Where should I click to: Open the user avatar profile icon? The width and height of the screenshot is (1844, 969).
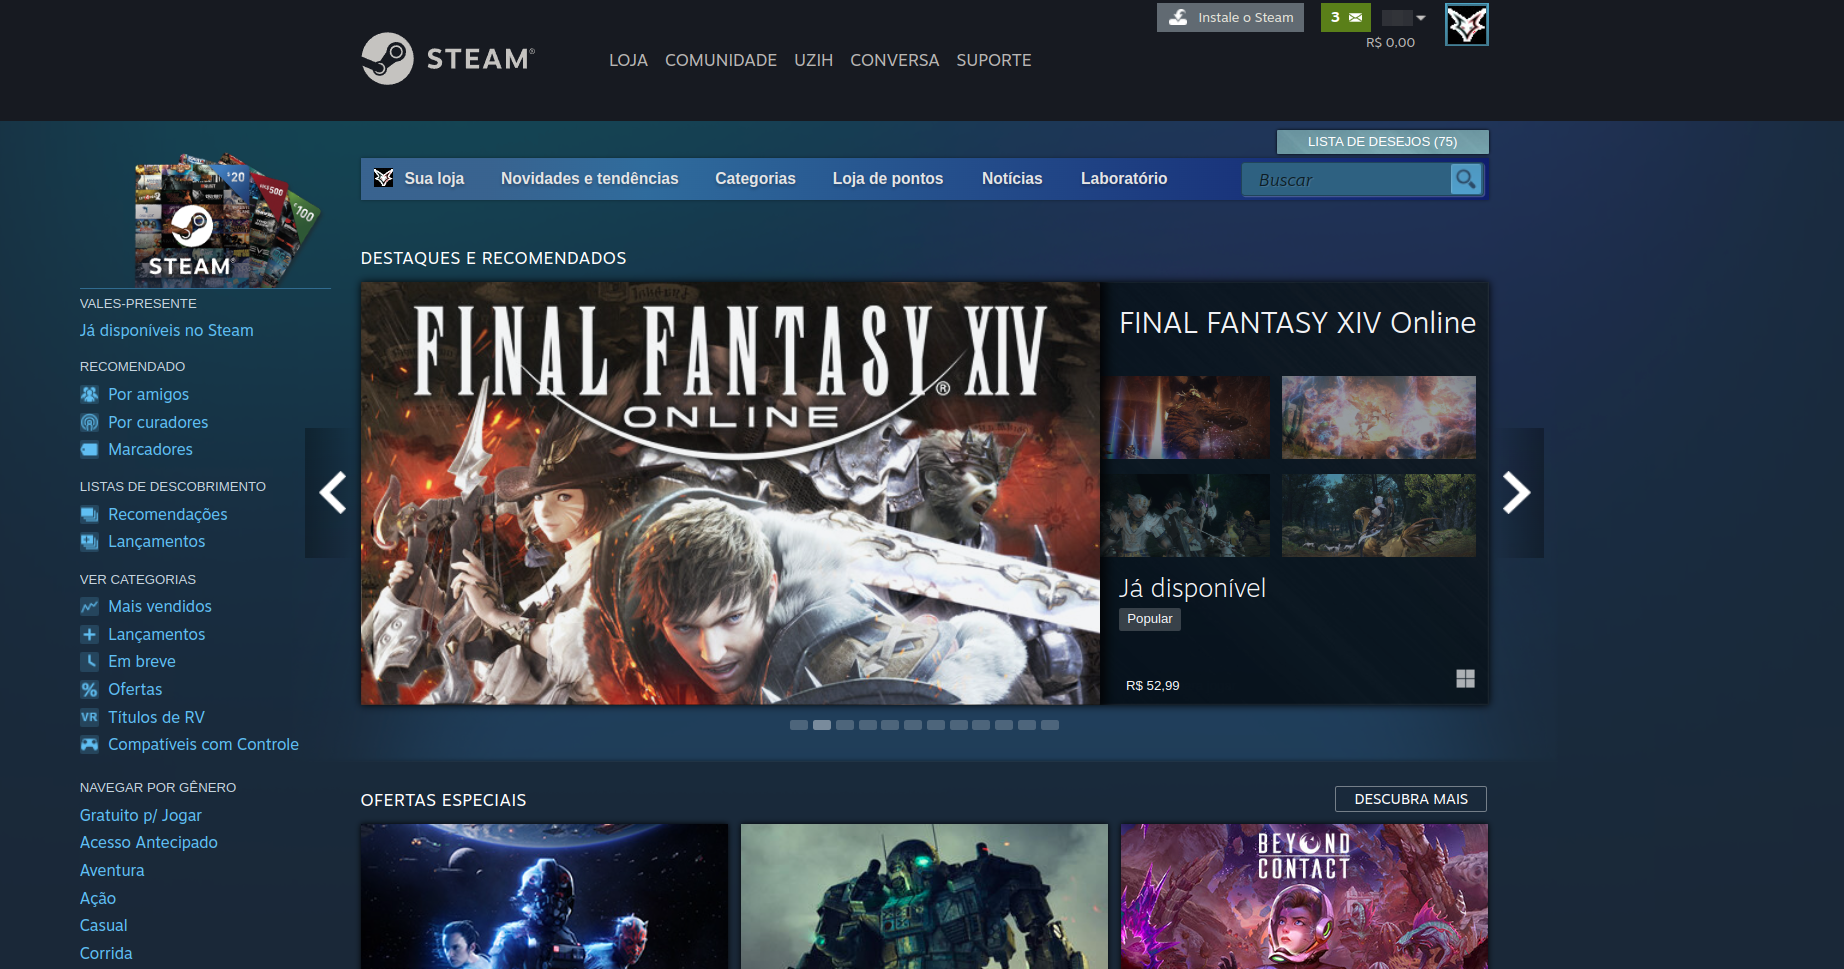coord(1466,25)
